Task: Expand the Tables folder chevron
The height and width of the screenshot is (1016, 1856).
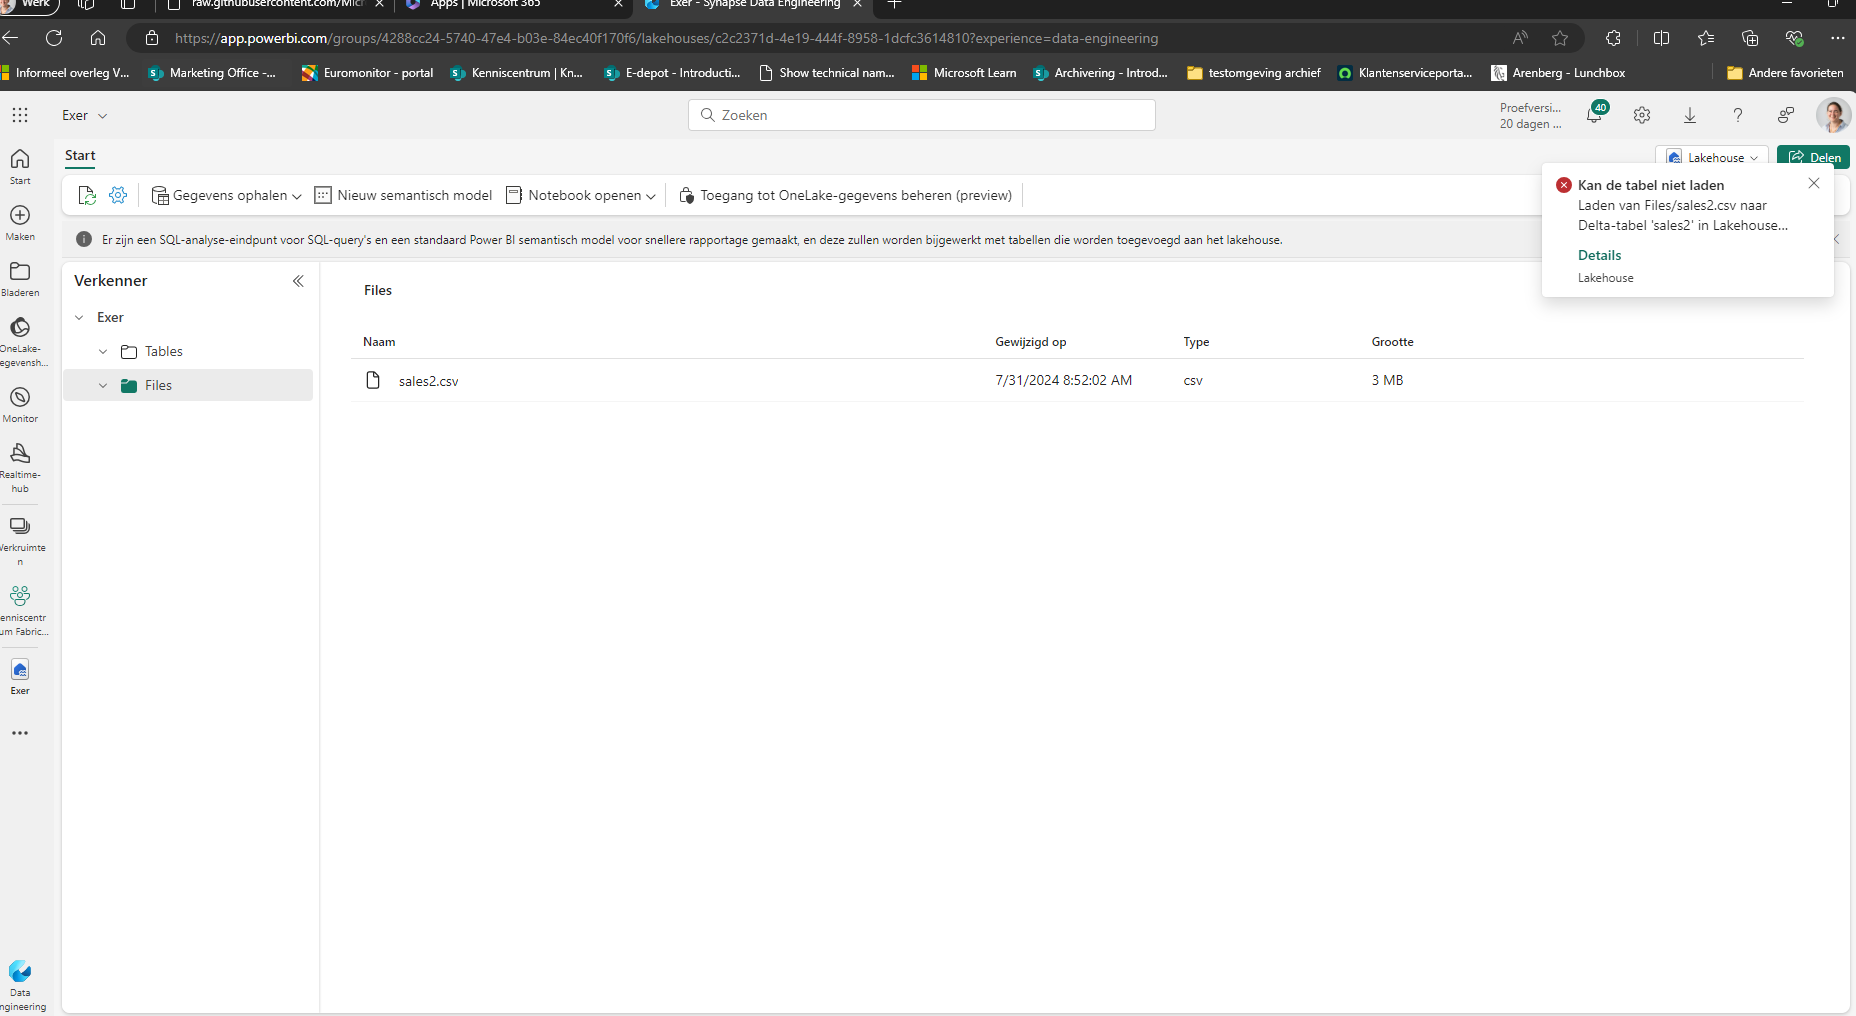Action: click(103, 351)
